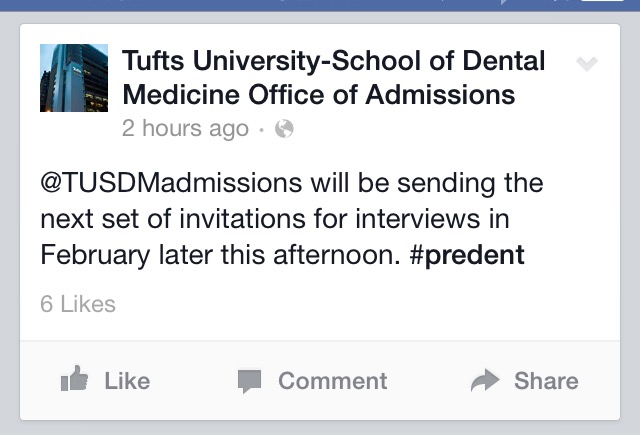Follow the #predent hashtag
The height and width of the screenshot is (435, 640).
(x=467, y=254)
